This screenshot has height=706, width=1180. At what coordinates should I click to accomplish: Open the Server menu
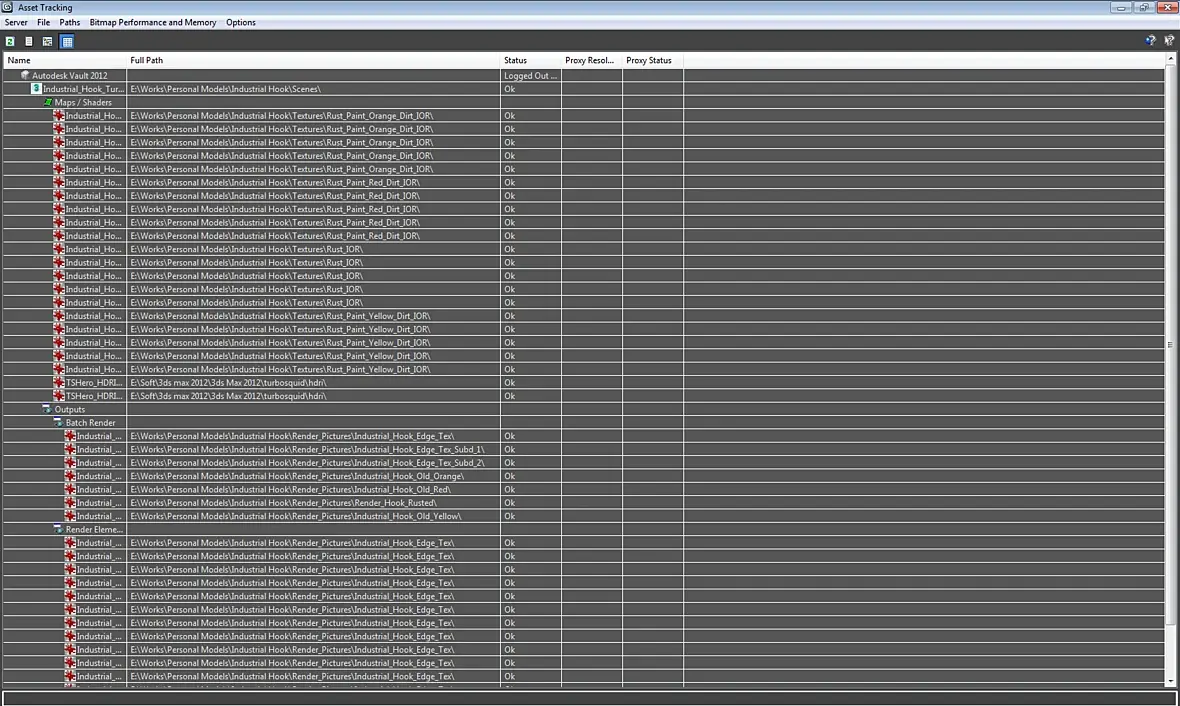16,23
